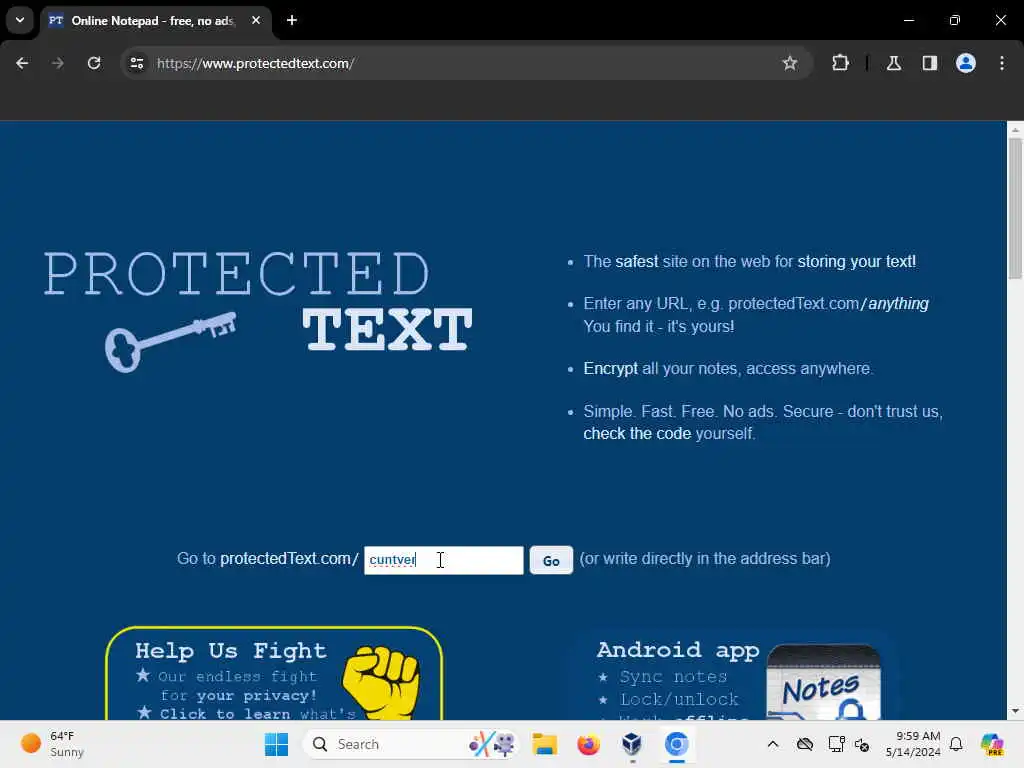This screenshot has height=768, width=1024.
Task: Open Chrome Labs flask icon
Action: pyautogui.click(x=894, y=63)
